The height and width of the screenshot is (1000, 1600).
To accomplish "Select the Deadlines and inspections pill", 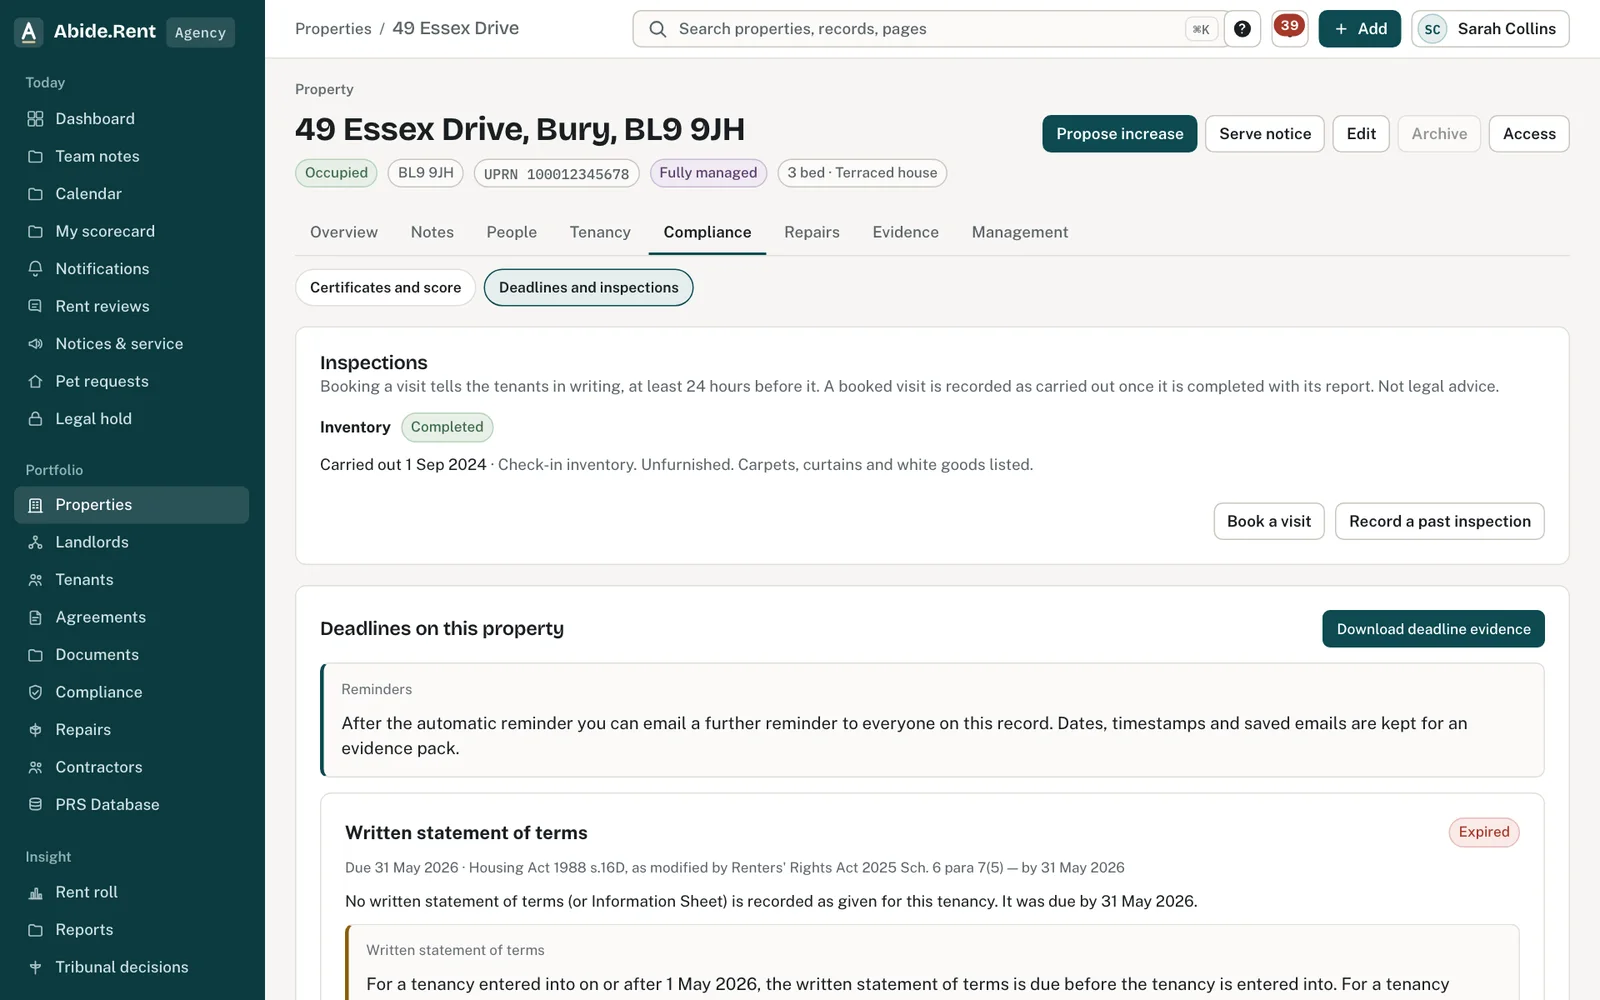I will click(x=589, y=288).
